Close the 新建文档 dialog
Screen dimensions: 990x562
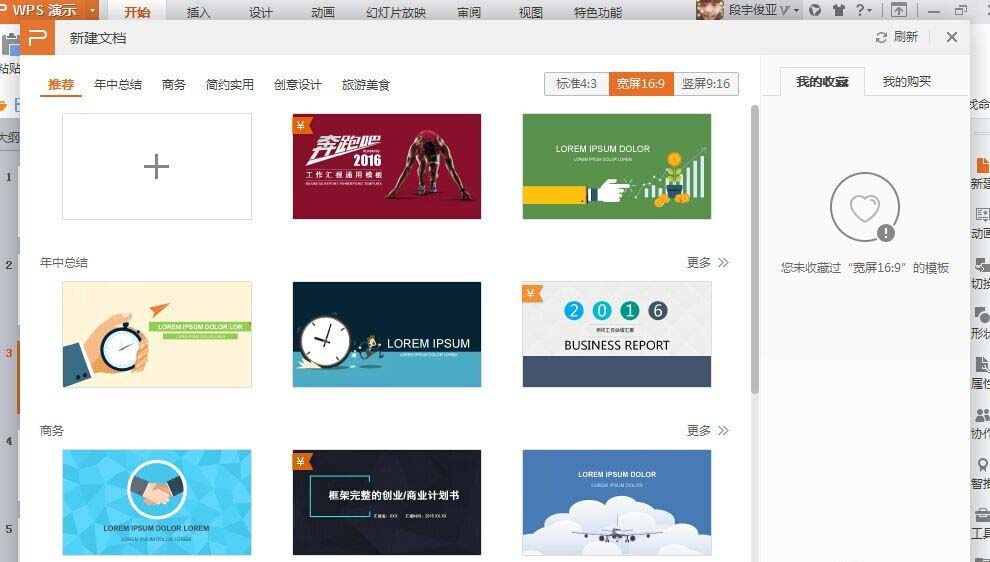(x=952, y=37)
